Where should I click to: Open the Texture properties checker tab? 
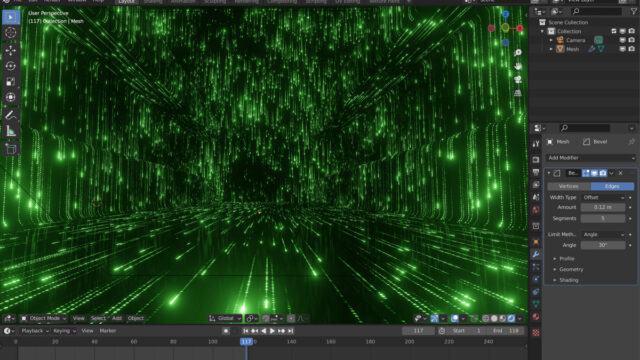point(536,333)
